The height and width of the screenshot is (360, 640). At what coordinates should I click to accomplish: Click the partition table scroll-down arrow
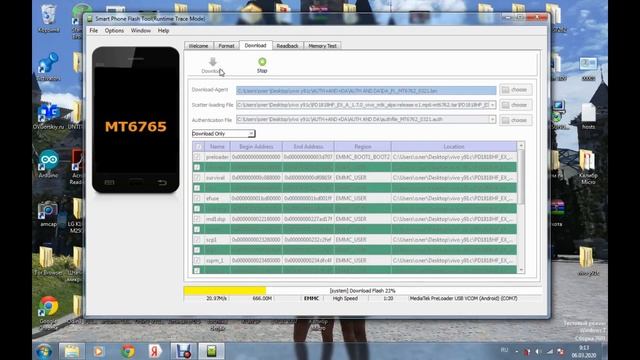coord(521,270)
